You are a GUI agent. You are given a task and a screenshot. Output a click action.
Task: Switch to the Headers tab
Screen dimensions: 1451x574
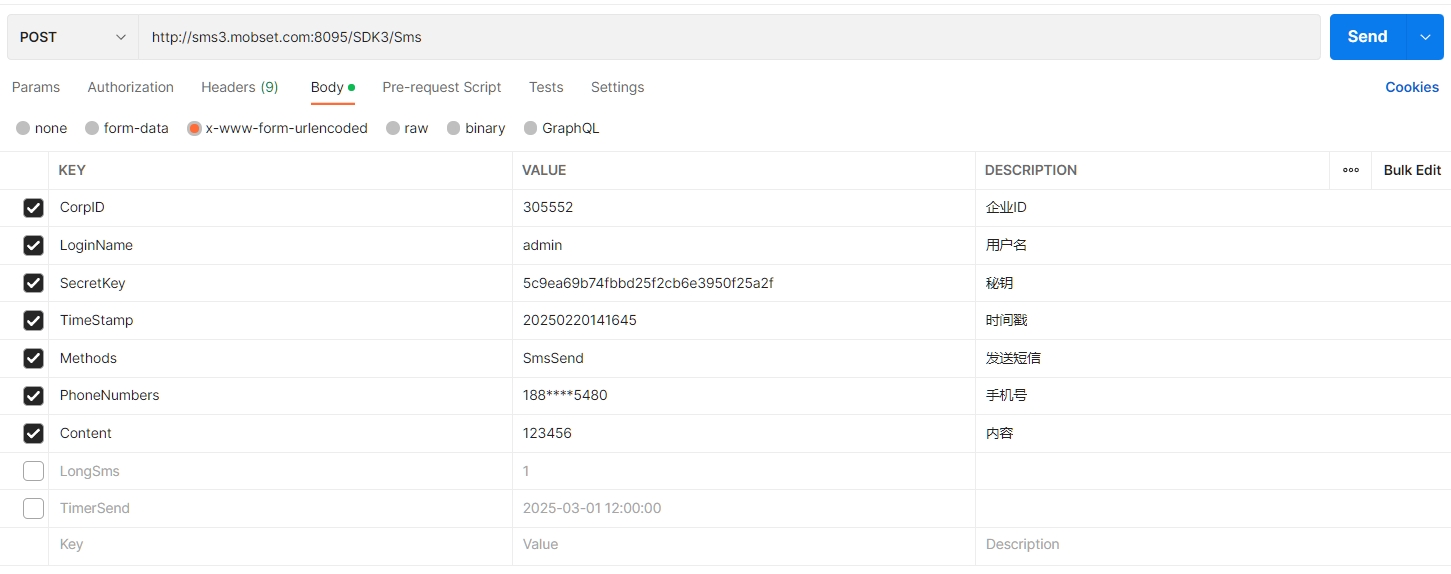(x=239, y=87)
